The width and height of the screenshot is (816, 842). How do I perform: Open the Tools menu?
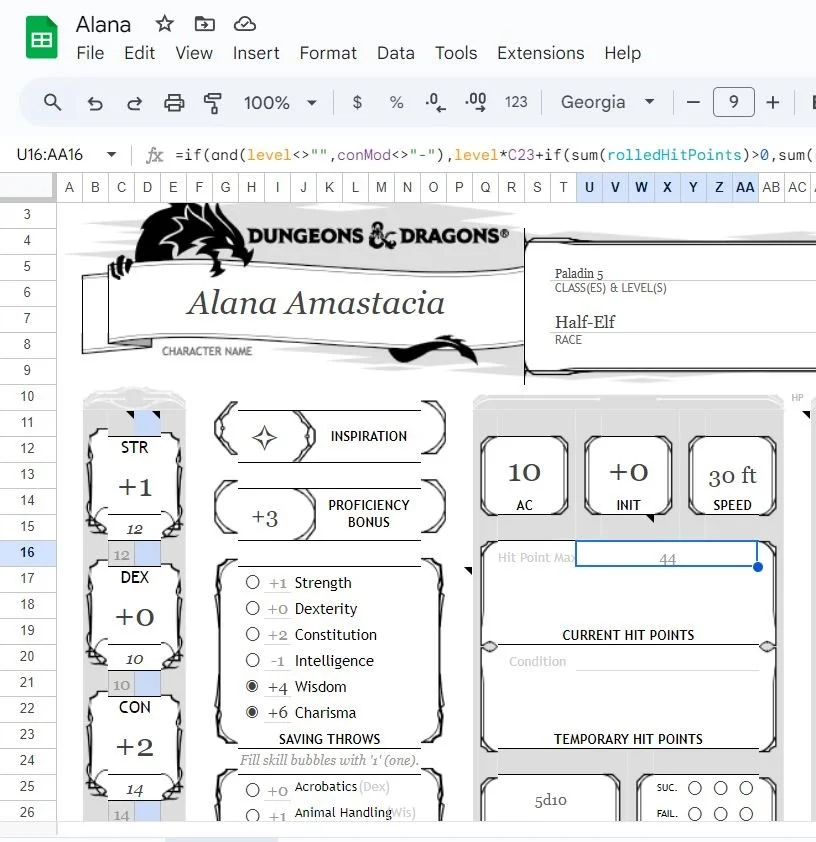(456, 53)
